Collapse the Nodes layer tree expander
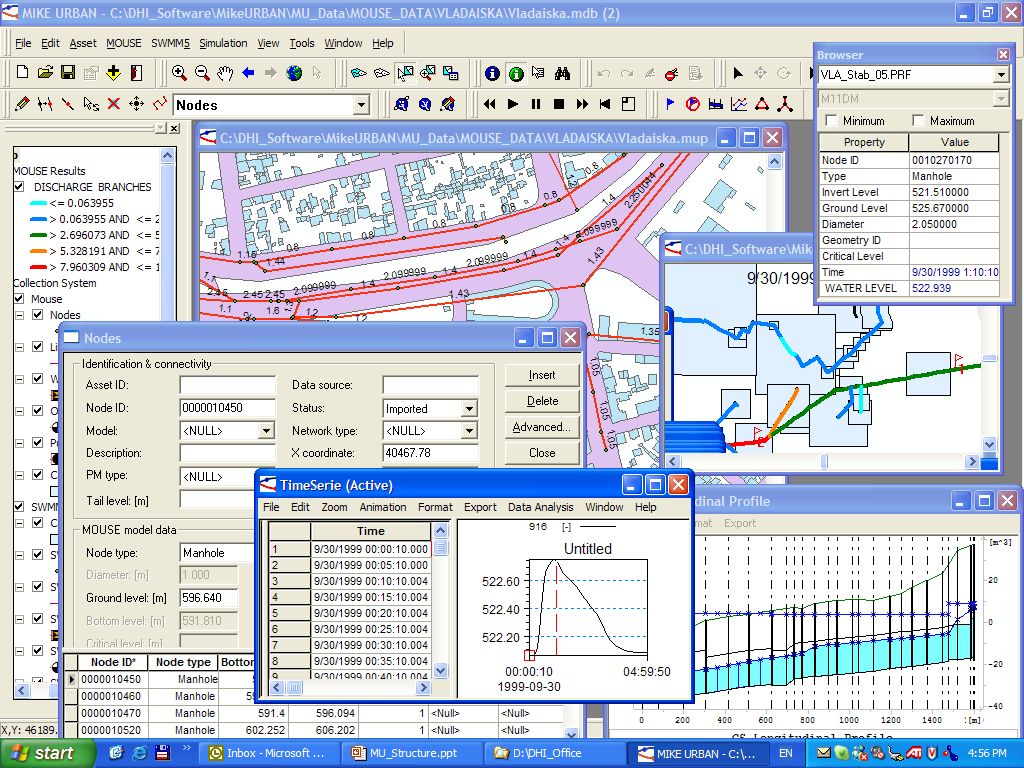The height and width of the screenshot is (768, 1024). 20,315
